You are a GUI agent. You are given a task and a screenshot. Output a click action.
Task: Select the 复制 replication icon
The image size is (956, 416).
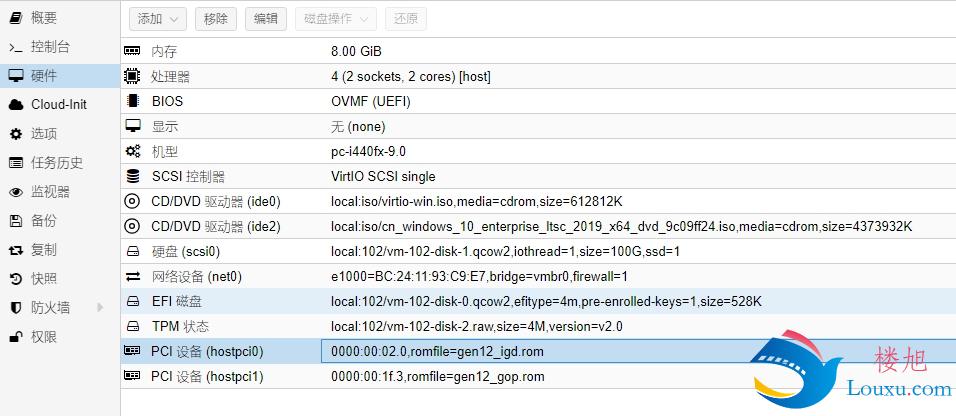click(16, 250)
